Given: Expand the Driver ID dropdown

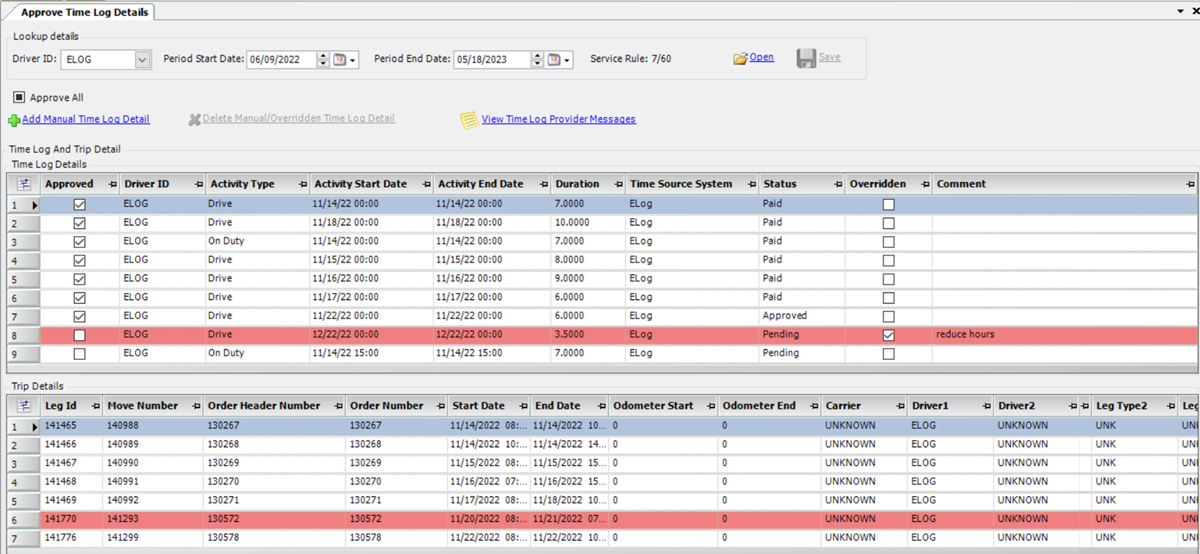Looking at the screenshot, I should tap(142, 60).
